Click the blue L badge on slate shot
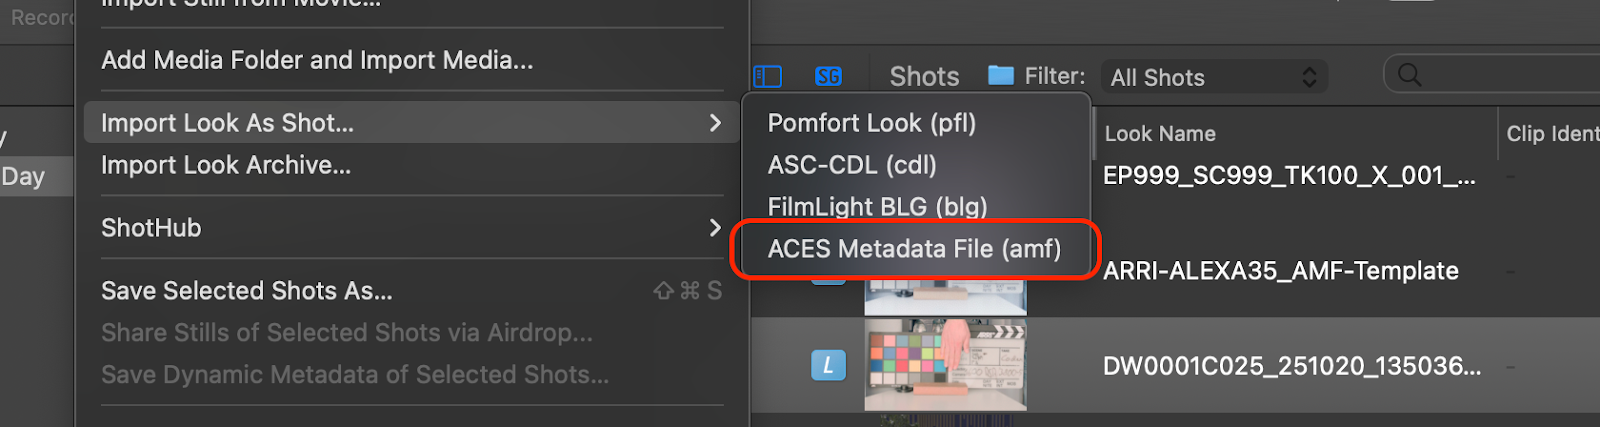The height and width of the screenshot is (427, 1600). tap(828, 366)
